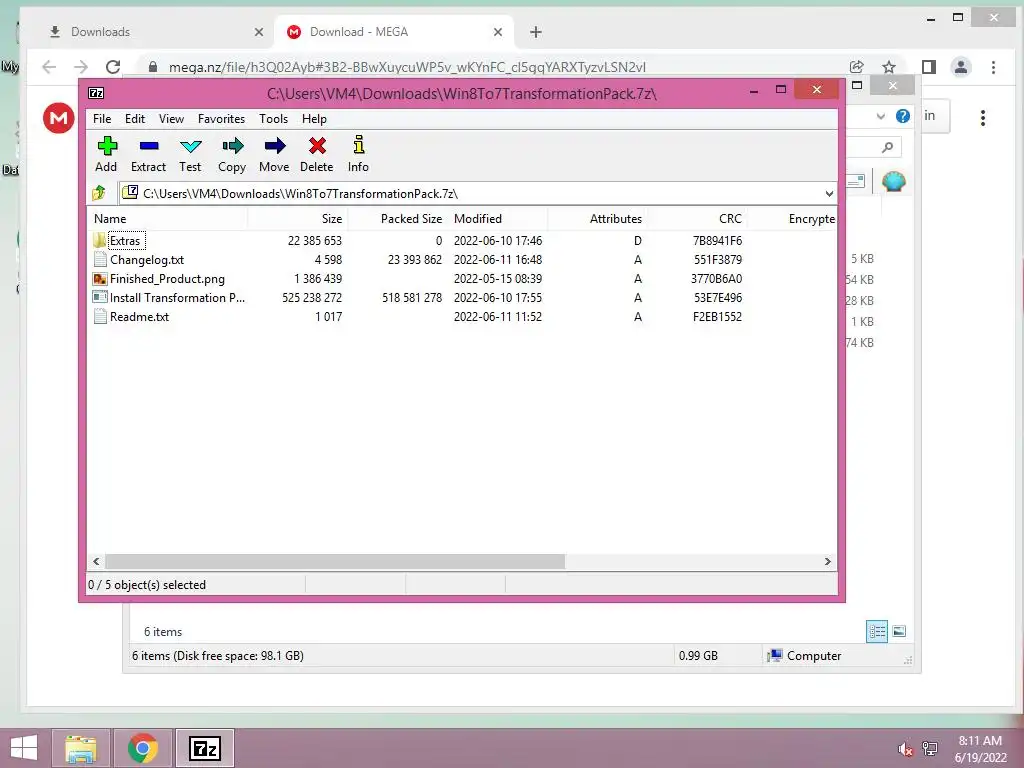Click the Move toolbar icon
Screen dimensions: 1024x768
point(274,154)
